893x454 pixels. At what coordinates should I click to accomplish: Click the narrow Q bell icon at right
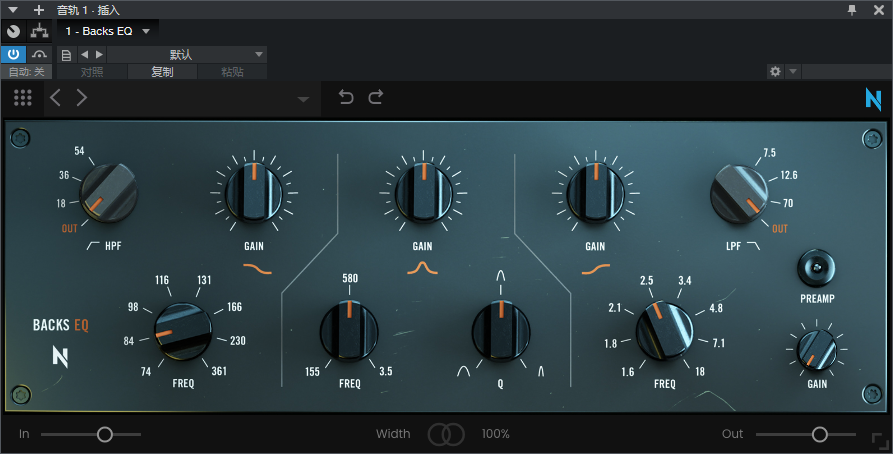pos(541,371)
